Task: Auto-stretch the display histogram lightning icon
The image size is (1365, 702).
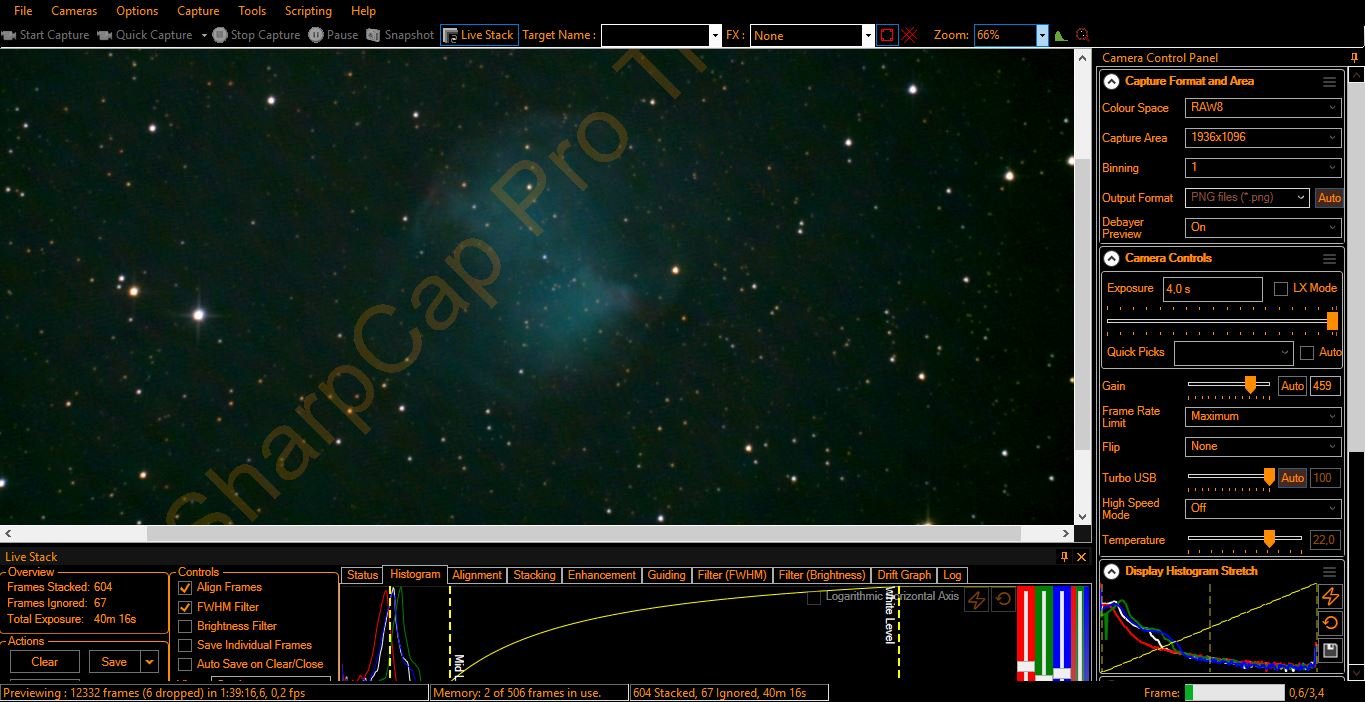Action: (x=1330, y=597)
